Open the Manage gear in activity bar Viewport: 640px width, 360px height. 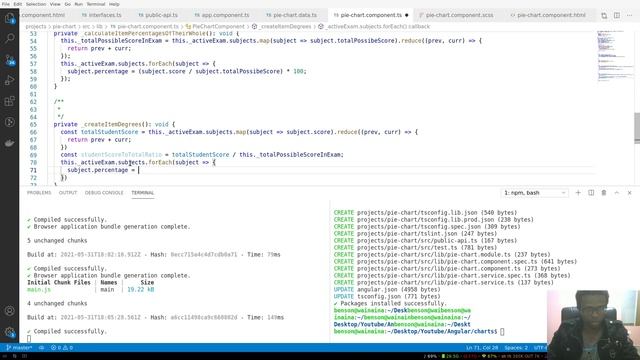point(9,332)
